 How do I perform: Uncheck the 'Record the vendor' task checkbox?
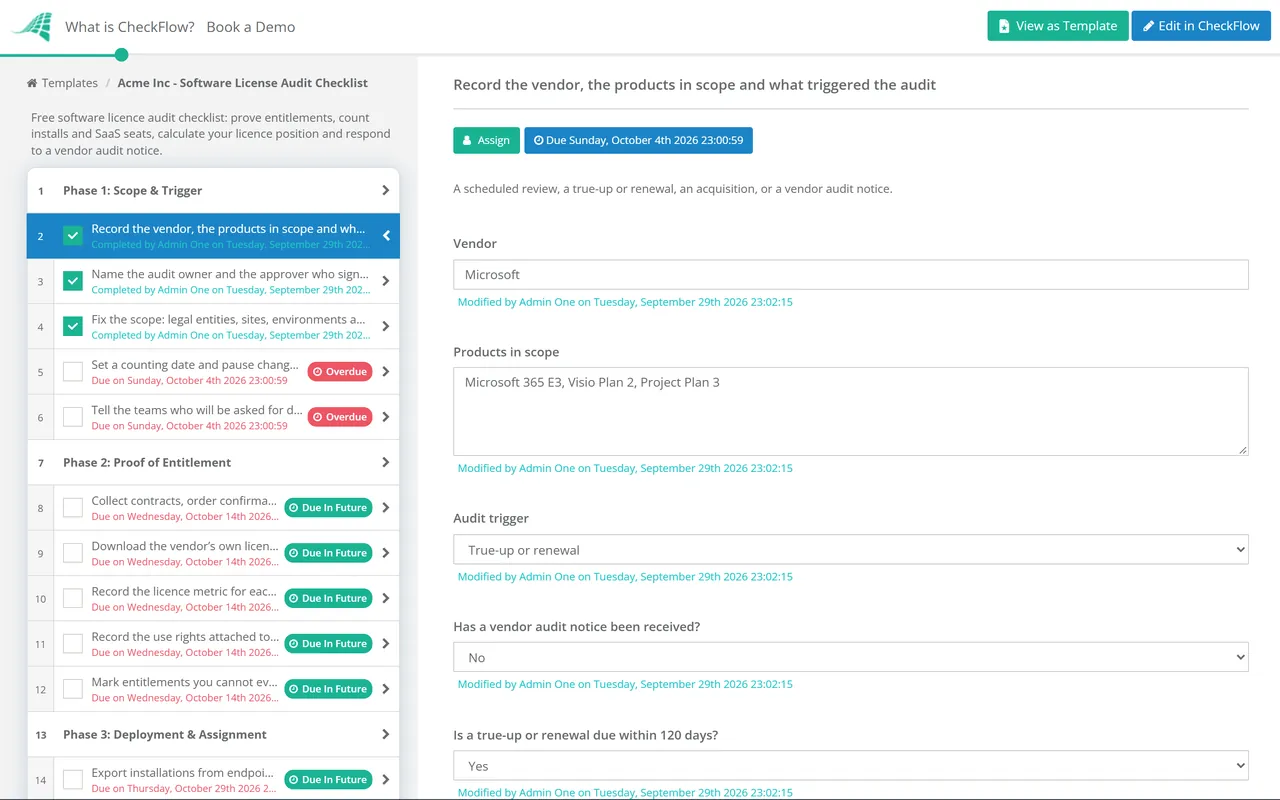pos(73,236)
